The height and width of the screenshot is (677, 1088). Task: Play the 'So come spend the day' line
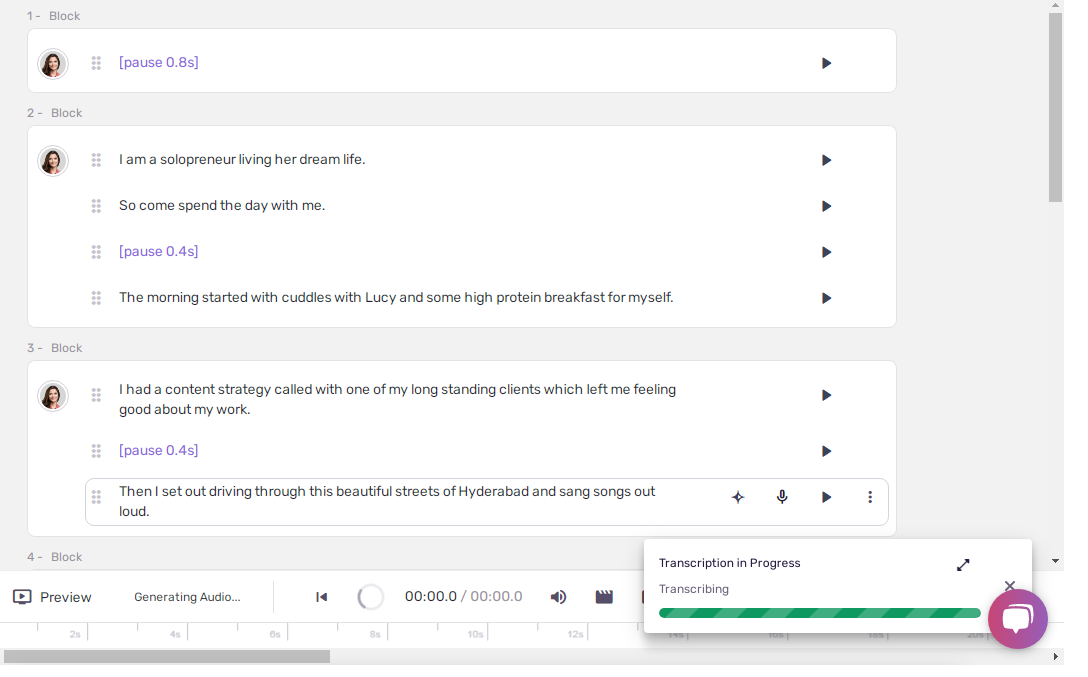(826, 206)
